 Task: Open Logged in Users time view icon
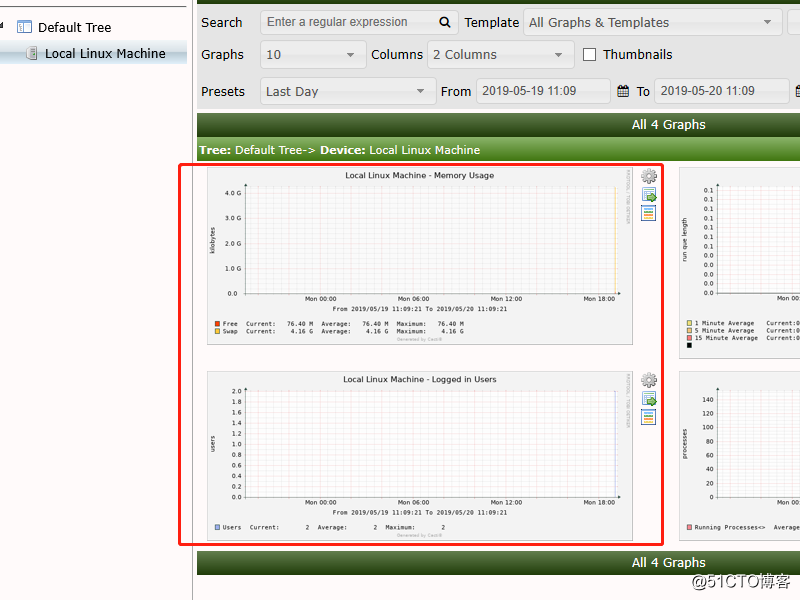(x=648, y=417)
